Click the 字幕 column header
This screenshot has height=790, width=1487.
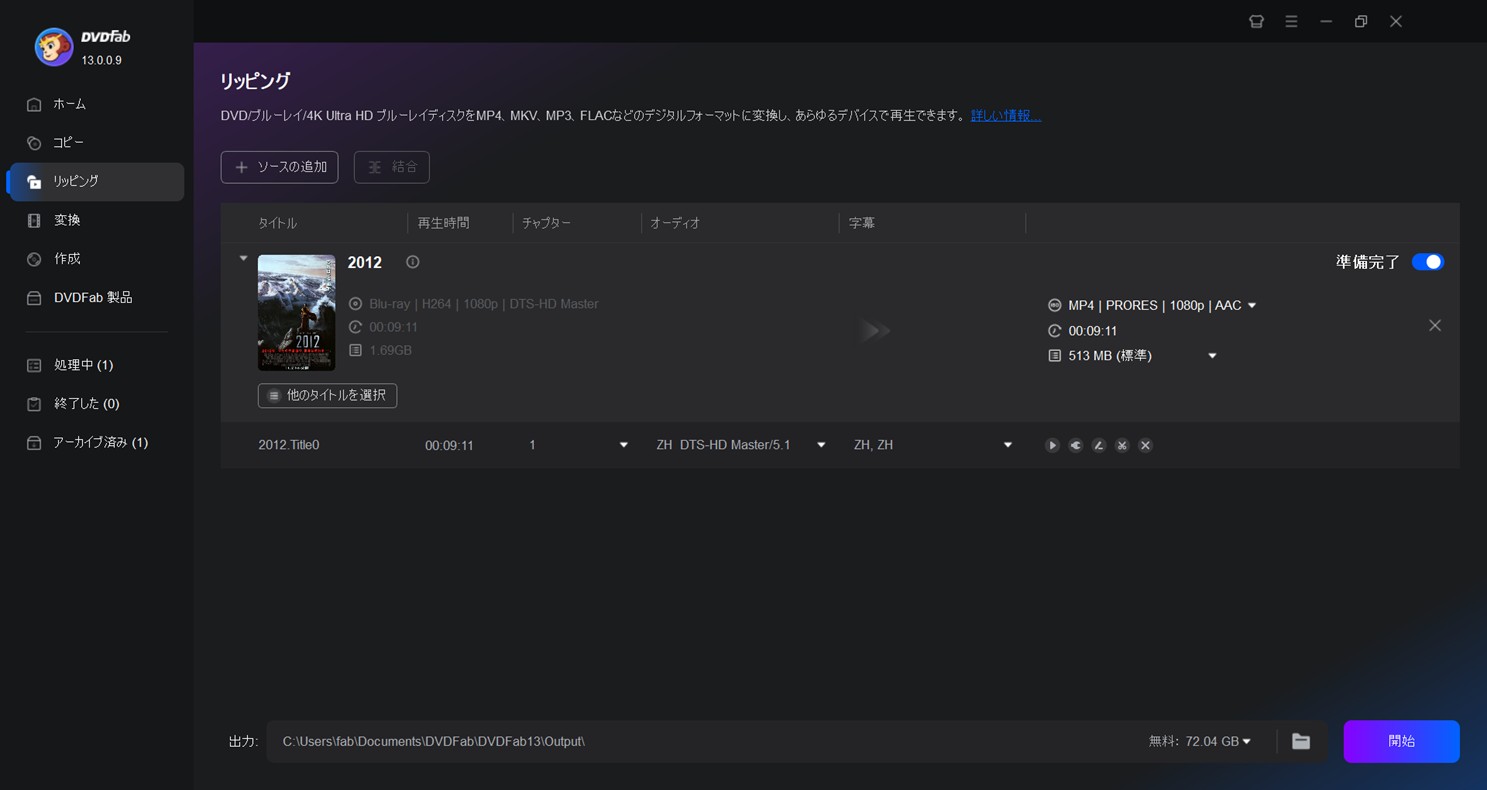(862, 223)
